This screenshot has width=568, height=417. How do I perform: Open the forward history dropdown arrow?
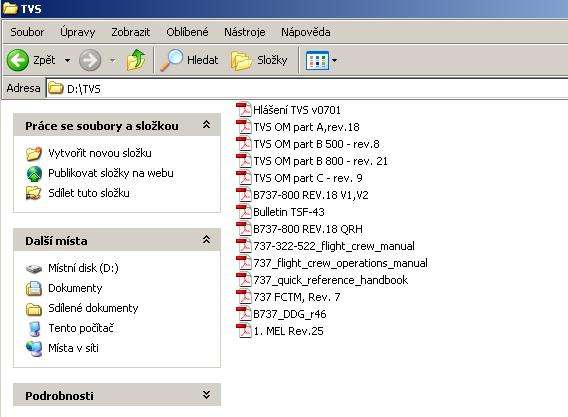tap(113, 60)
